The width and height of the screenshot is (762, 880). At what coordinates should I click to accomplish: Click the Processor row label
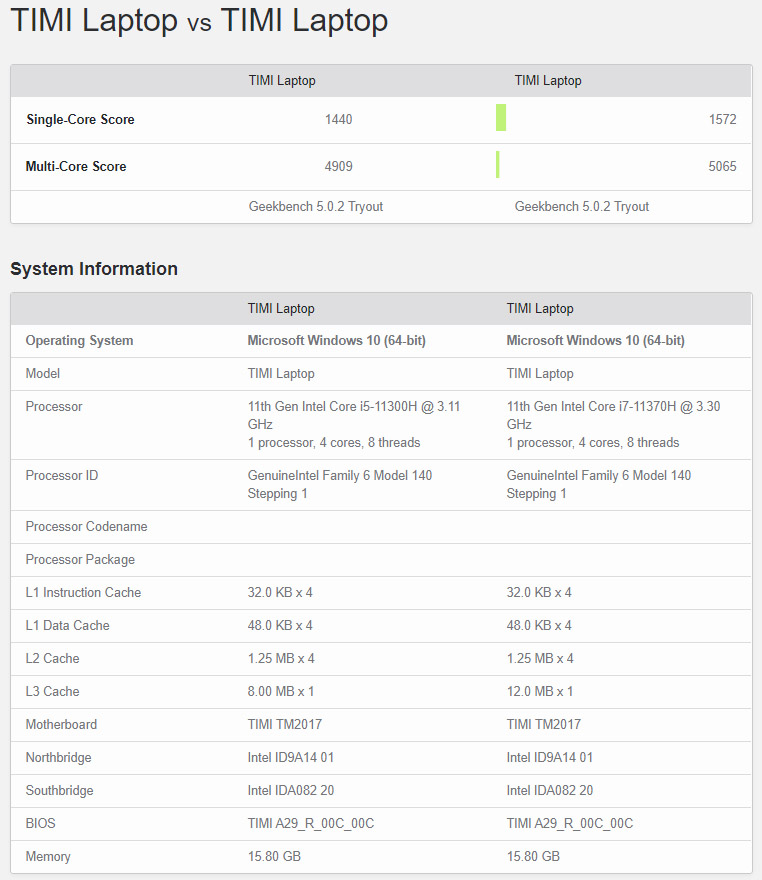(54, 407)
